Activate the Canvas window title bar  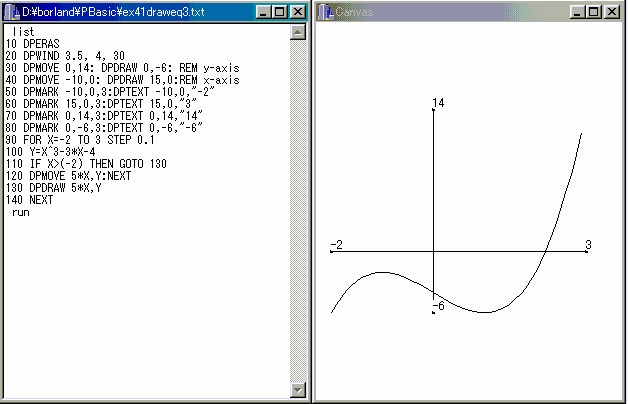point(450,12)
